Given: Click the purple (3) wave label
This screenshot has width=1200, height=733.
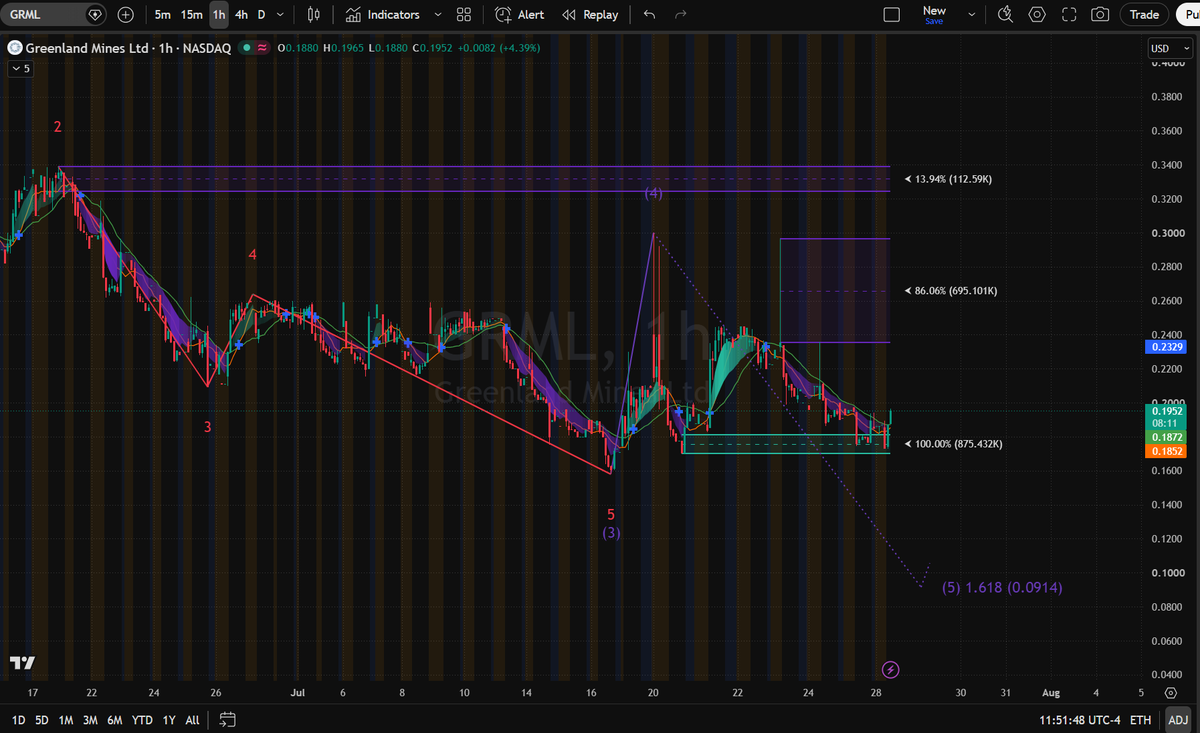Looking at the screenshot, I should point(611,533).
